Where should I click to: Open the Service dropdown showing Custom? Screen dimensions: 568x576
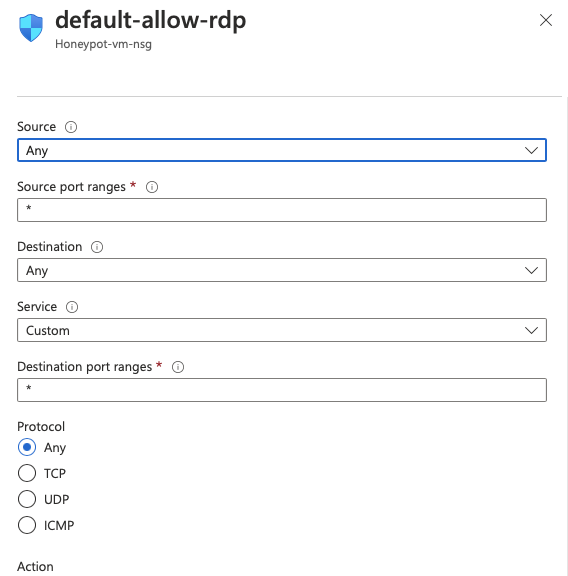coord(282,330)
